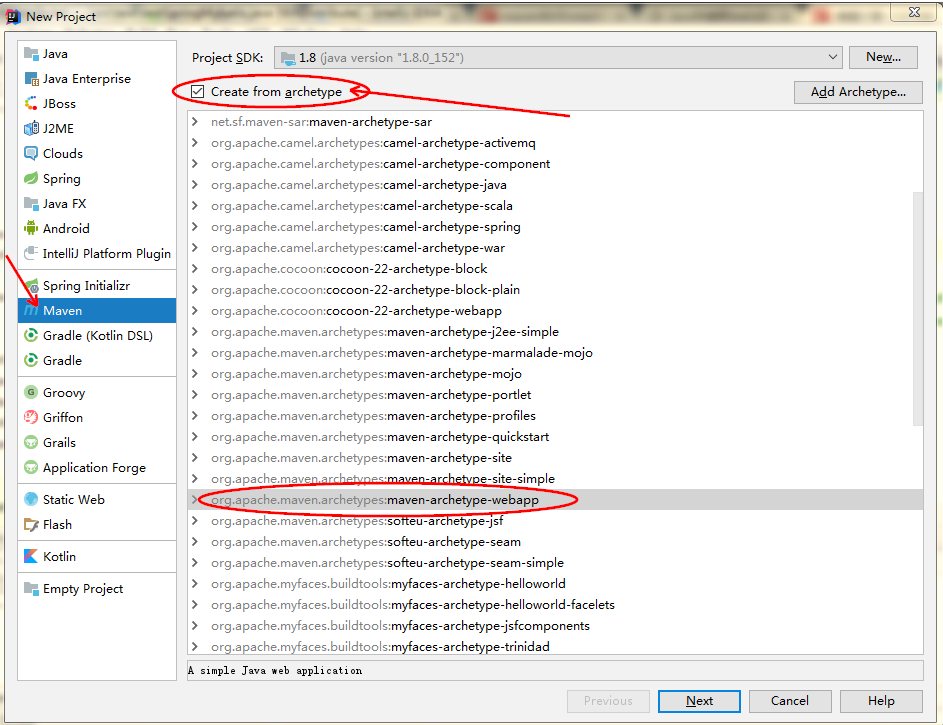Viewport: 943px width, 725px height.
Task: Expand maven-archetype-j2ee-simple chevron
Action: click(x=195, y=331)
